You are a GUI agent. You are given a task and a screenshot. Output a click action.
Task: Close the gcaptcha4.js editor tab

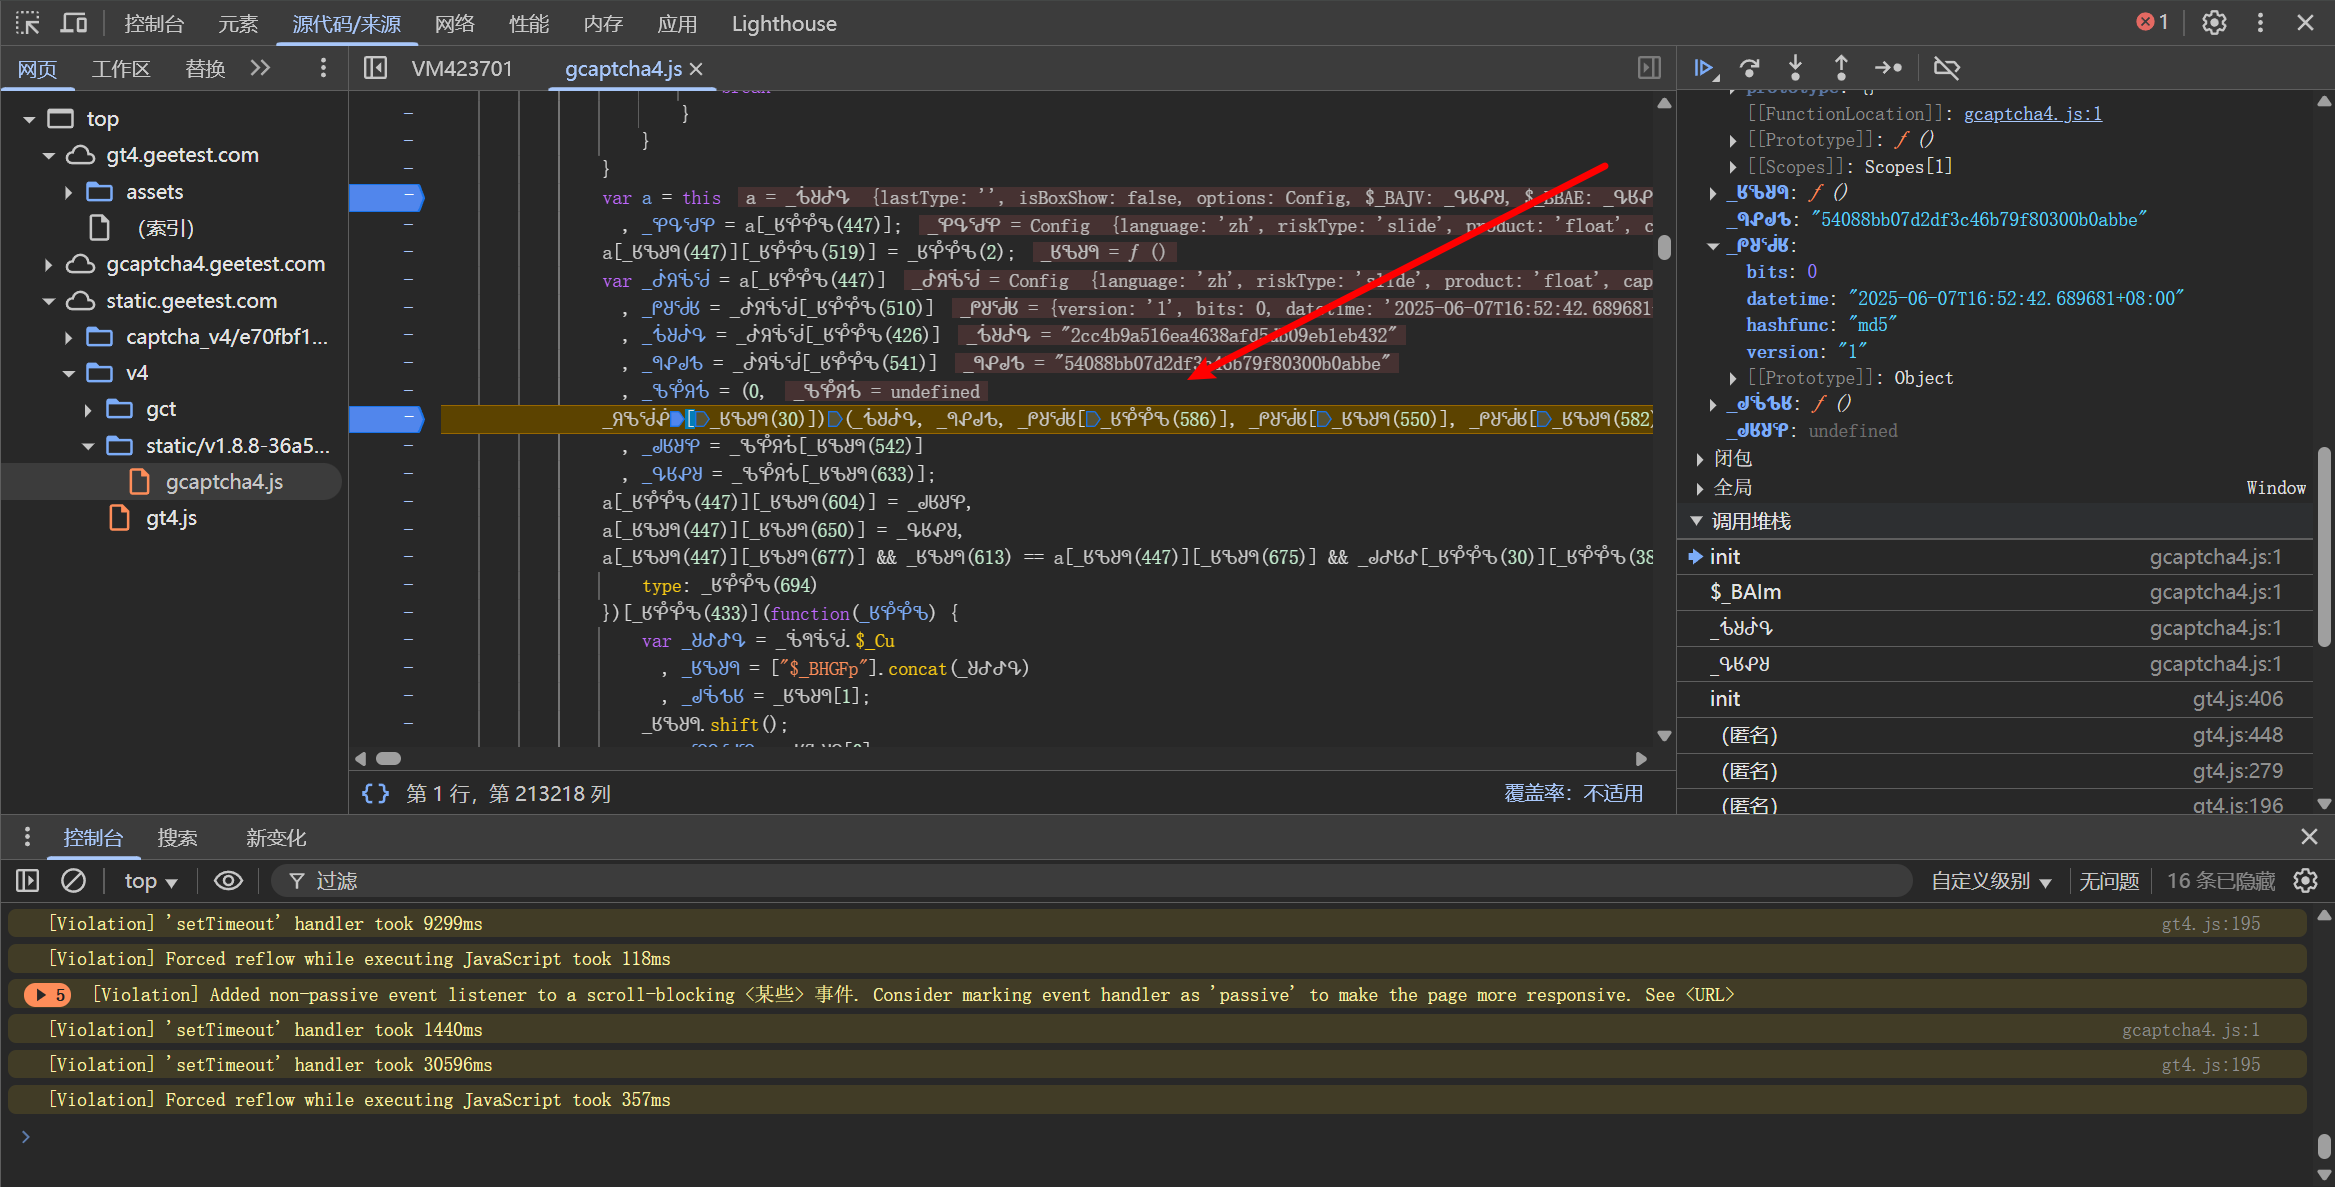[x=697, y=69]
